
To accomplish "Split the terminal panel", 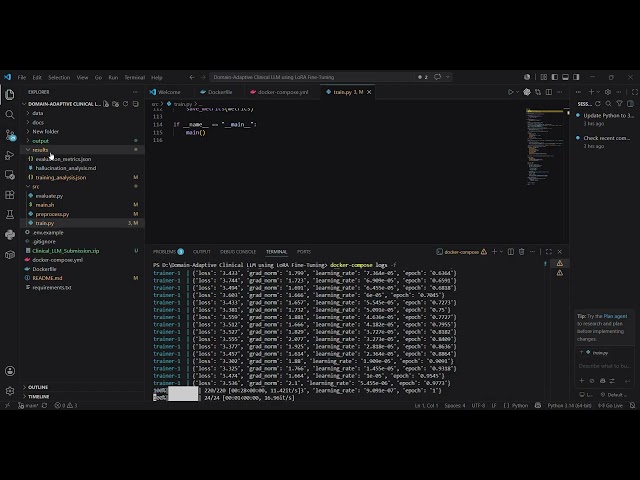I will 511,252.
